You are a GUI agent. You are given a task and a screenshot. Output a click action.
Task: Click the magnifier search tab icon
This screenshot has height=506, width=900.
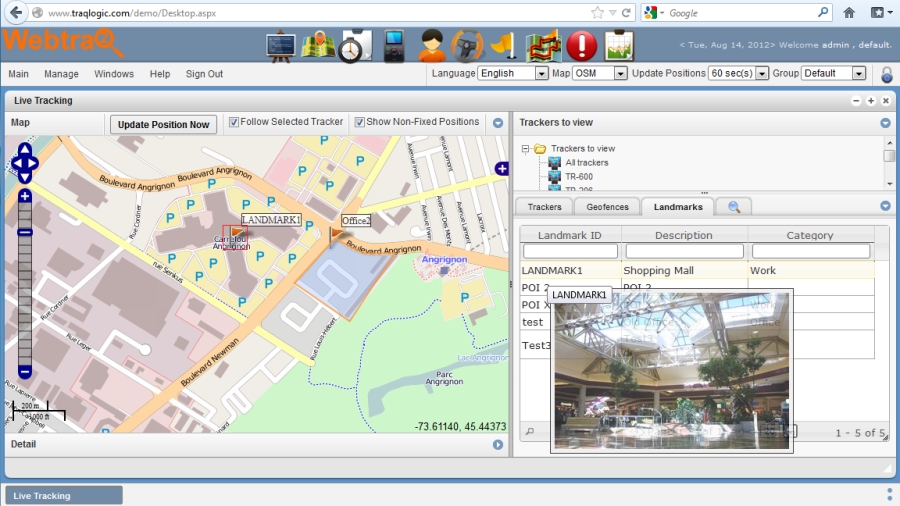point(734,207)
